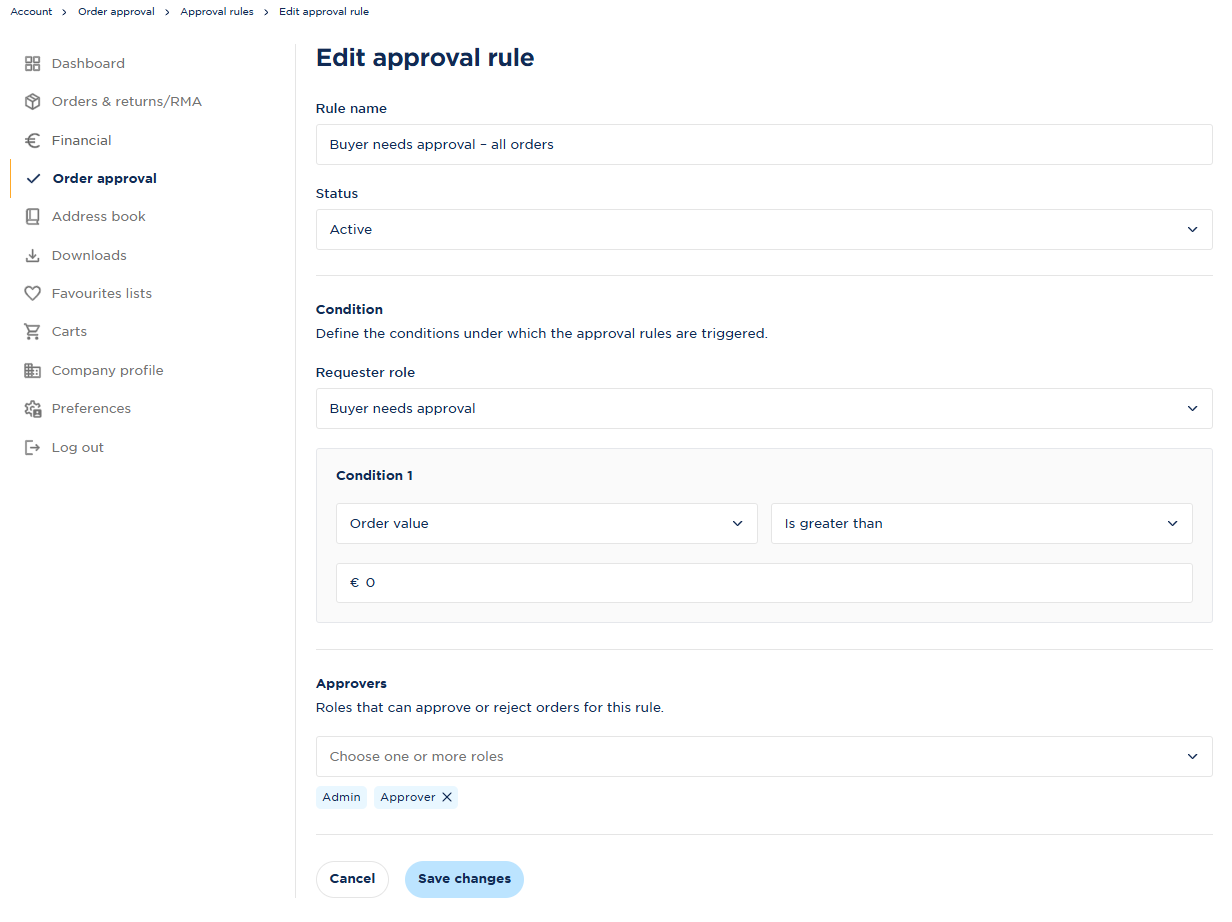The height and width of the screenshot is (922, 1232).
Task: Go to Dashboard in the sidebar
Action: pyautogui.click(x=88, y=64)
